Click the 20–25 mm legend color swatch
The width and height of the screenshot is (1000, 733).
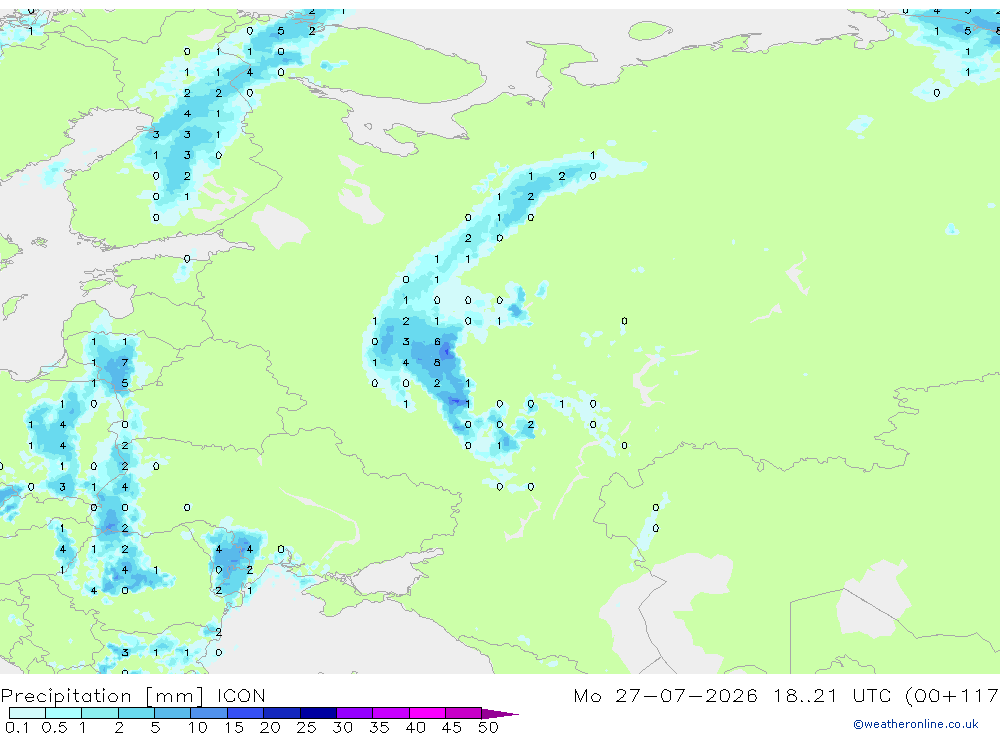pos(282,713)
